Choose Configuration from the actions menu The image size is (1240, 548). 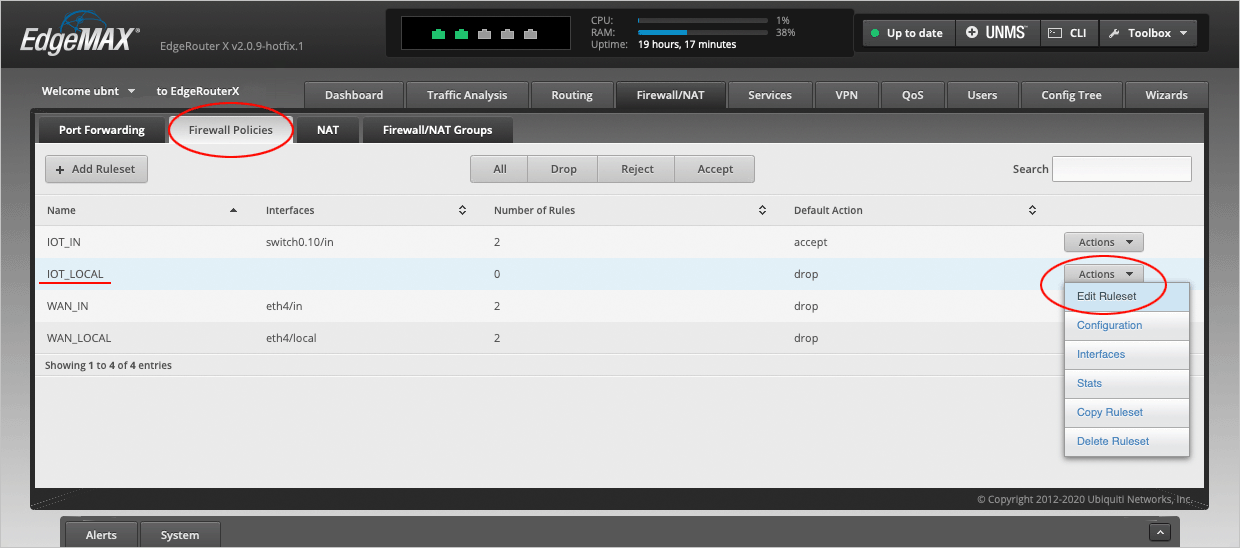(x=1127, y=325)
